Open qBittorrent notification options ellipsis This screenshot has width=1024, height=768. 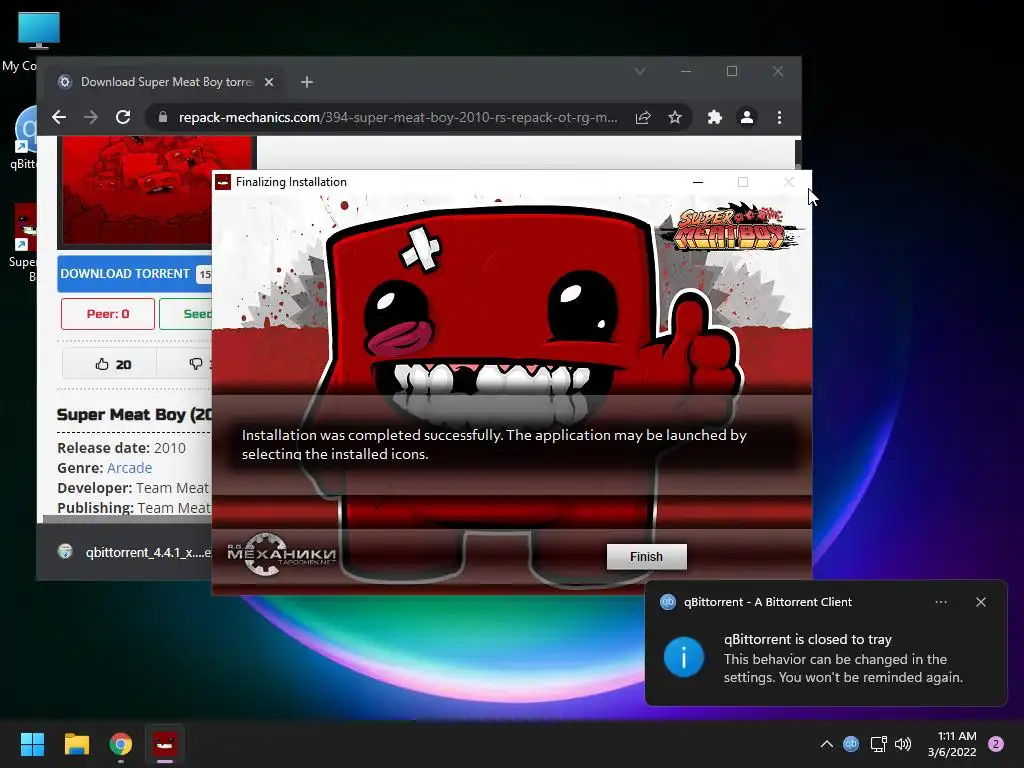[941, 602]
